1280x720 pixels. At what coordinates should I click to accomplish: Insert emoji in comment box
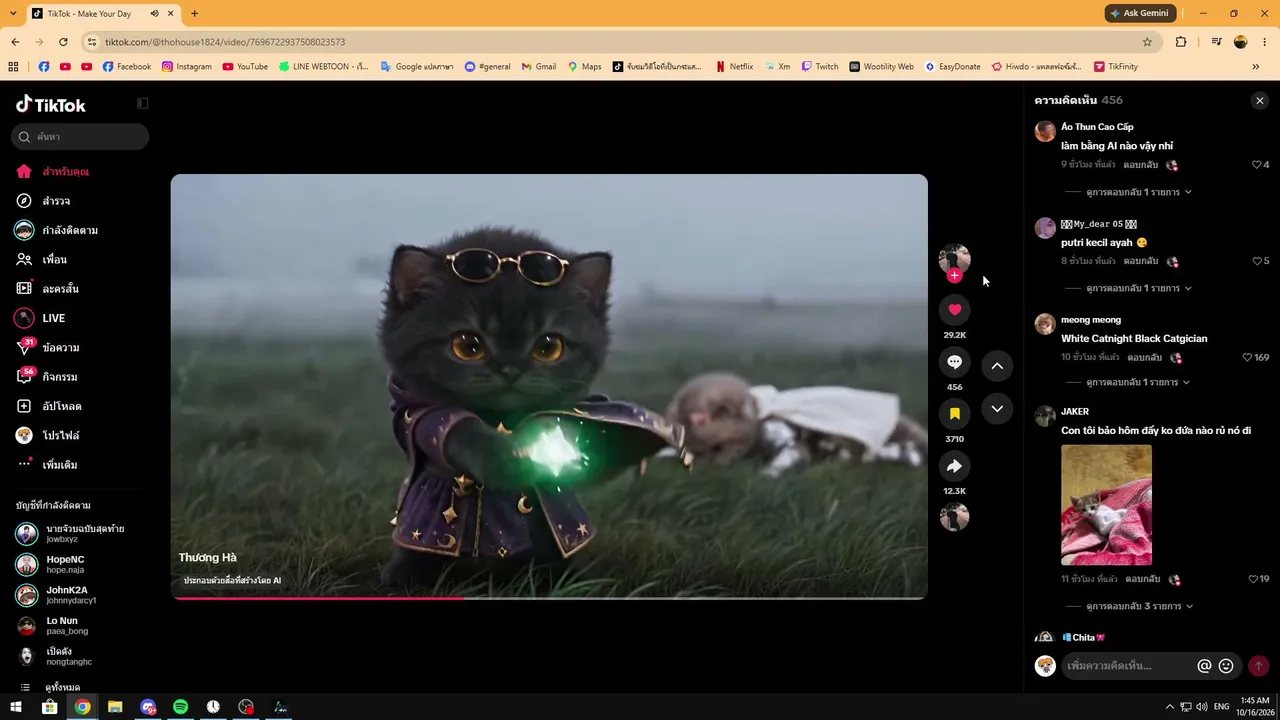point(1226,666)
